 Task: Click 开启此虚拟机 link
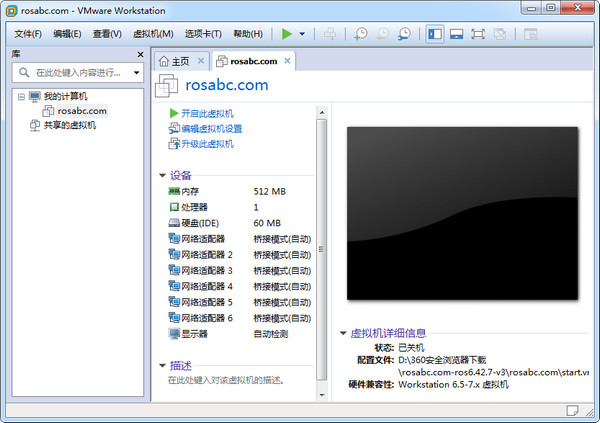tap(207, 113)
